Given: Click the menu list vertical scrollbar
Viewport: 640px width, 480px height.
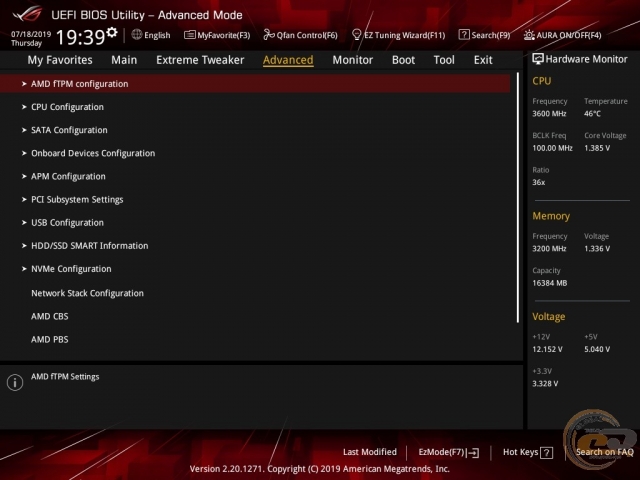Looking at the screenshot, I should click(518, 198).
